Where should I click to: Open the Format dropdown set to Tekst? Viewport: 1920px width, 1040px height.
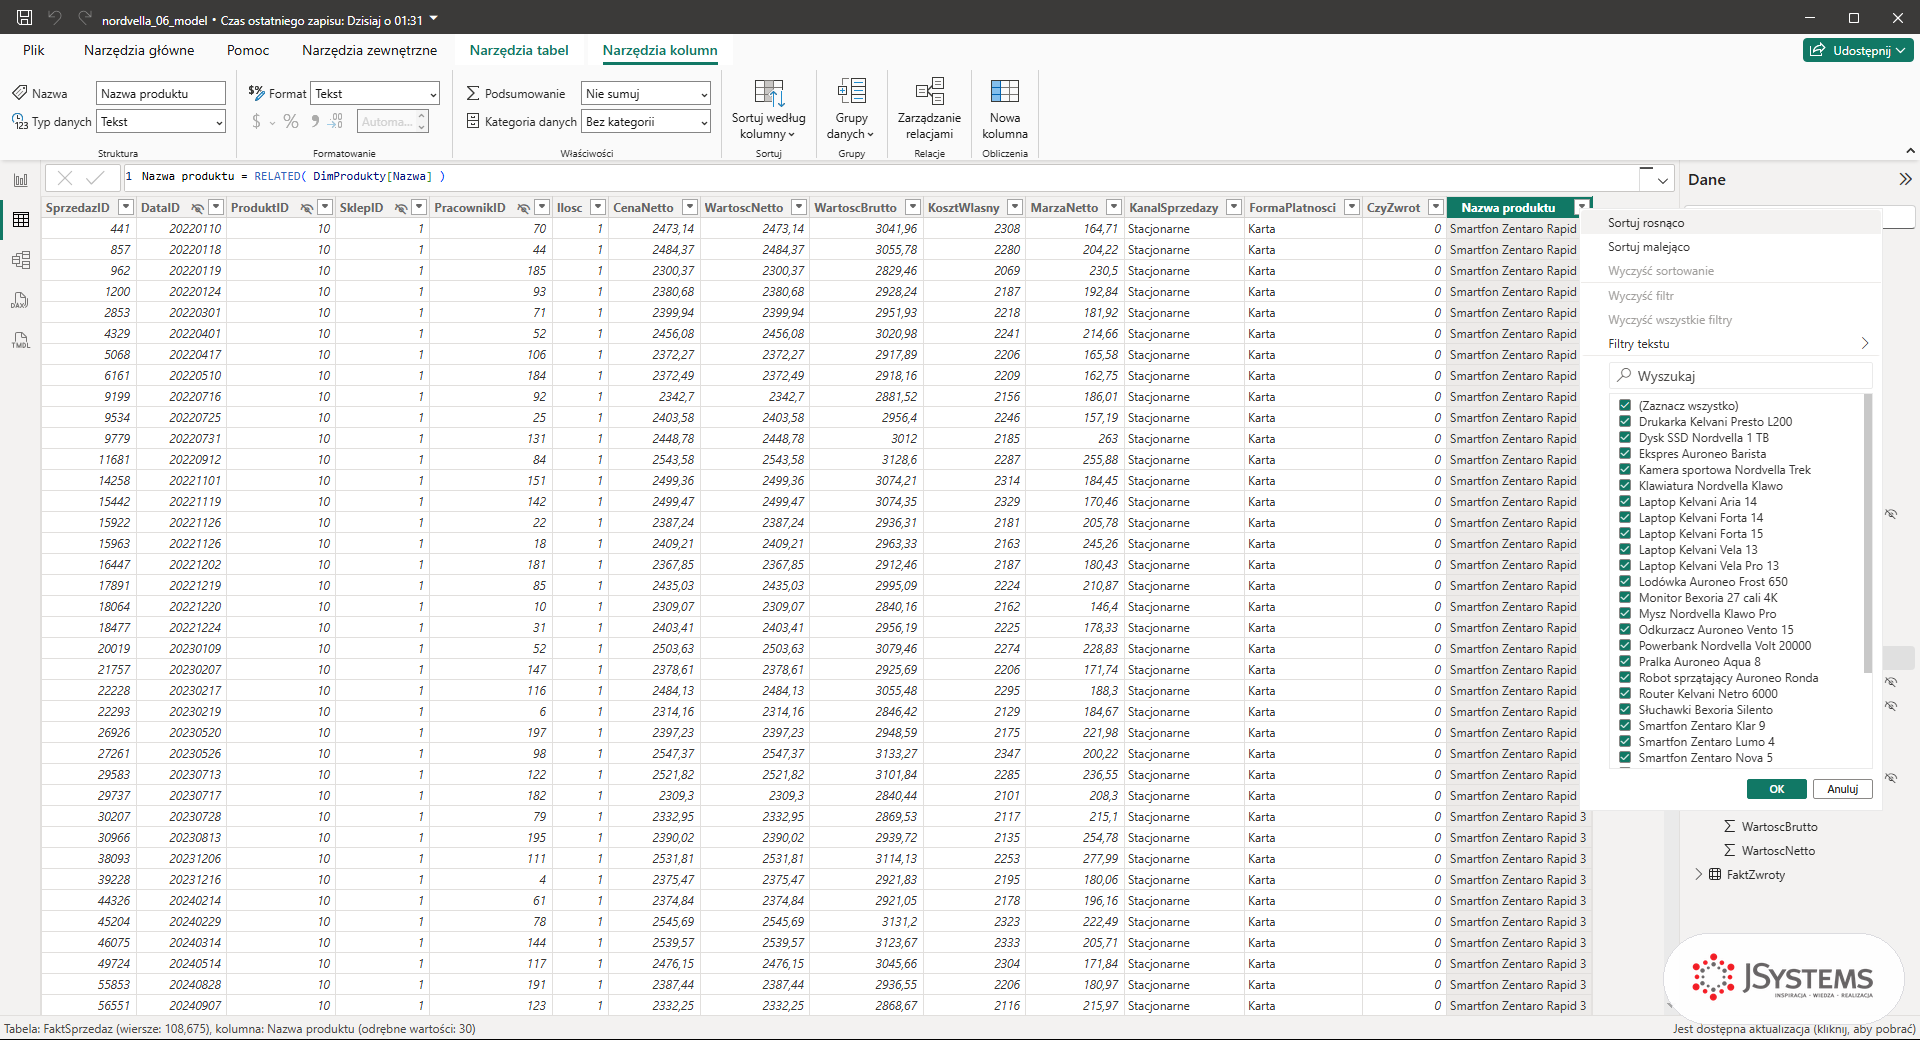pyautogui.click(x=375, y=93)
